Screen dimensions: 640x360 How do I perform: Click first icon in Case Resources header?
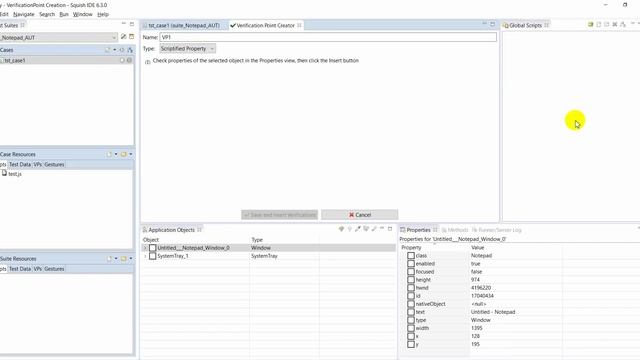pos(109,154)
